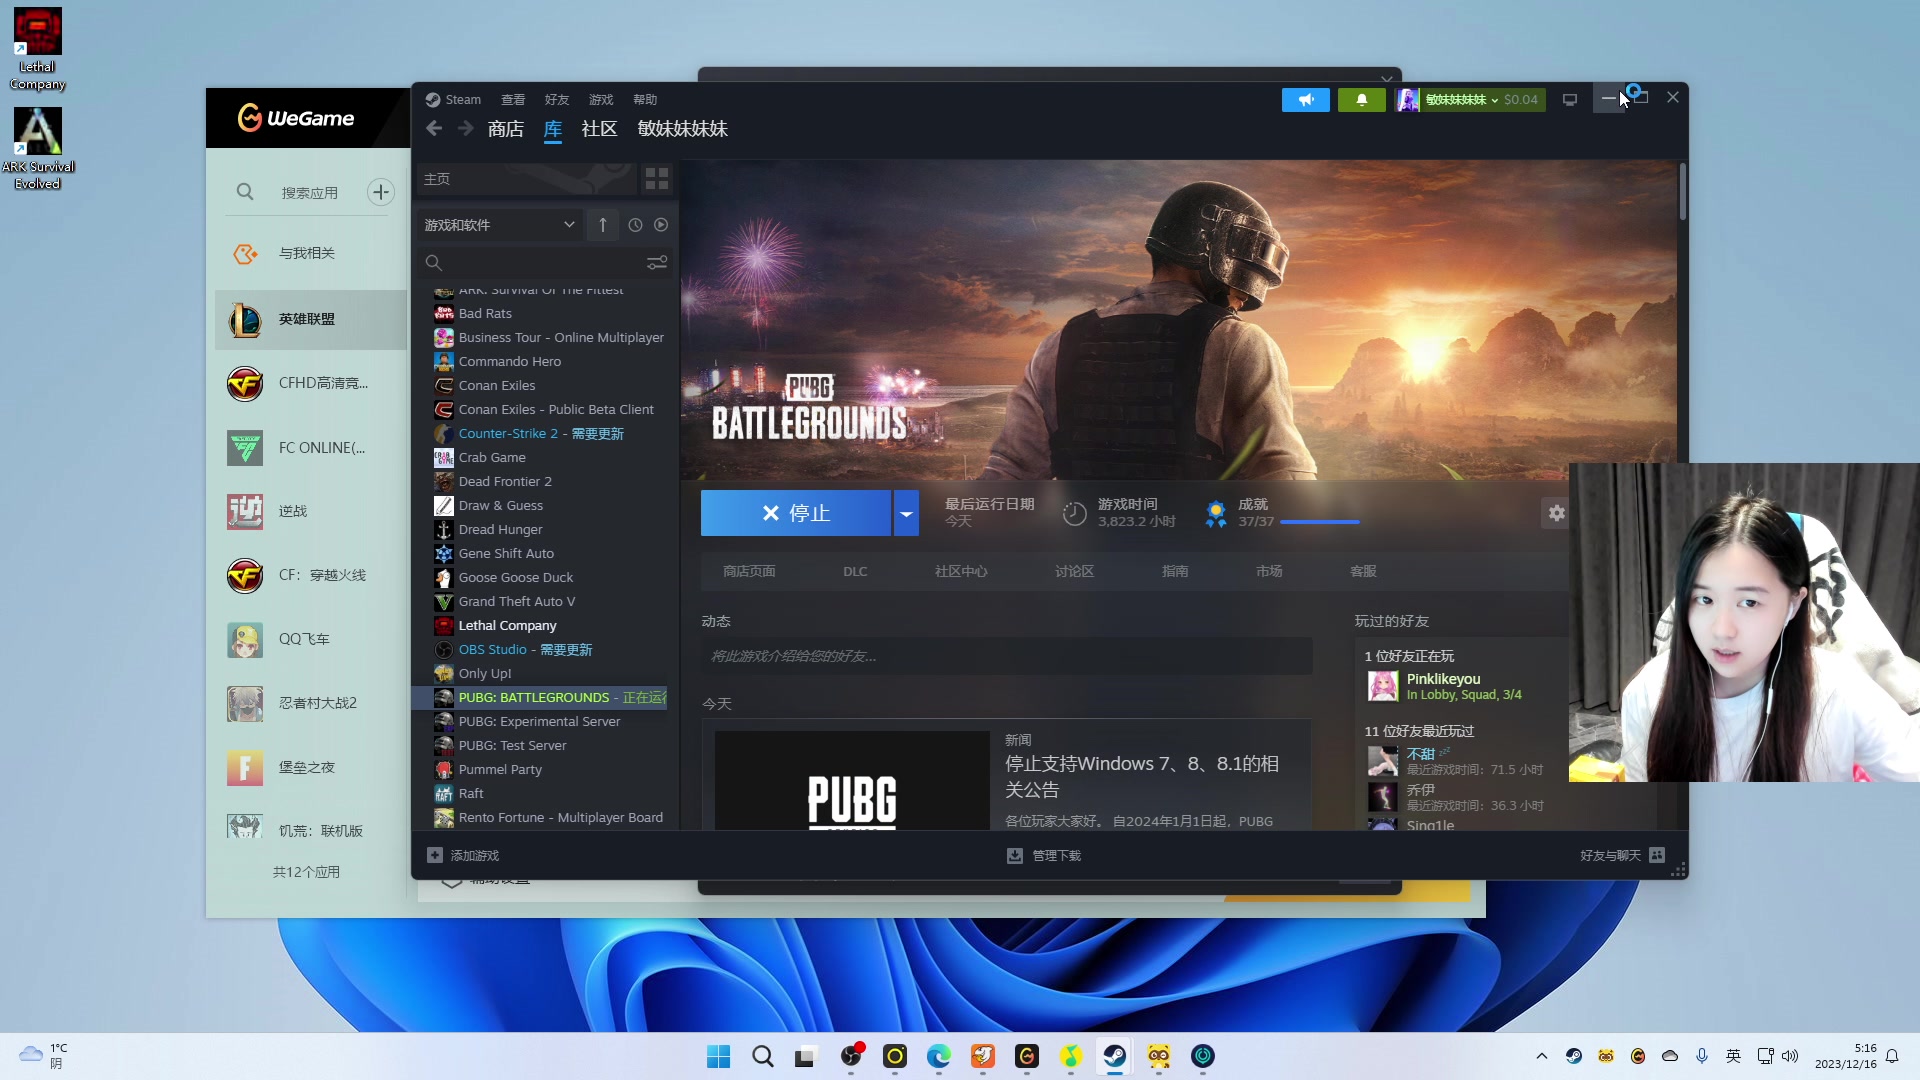Expand the launch options arrow beside 停止

pos(906,513)
